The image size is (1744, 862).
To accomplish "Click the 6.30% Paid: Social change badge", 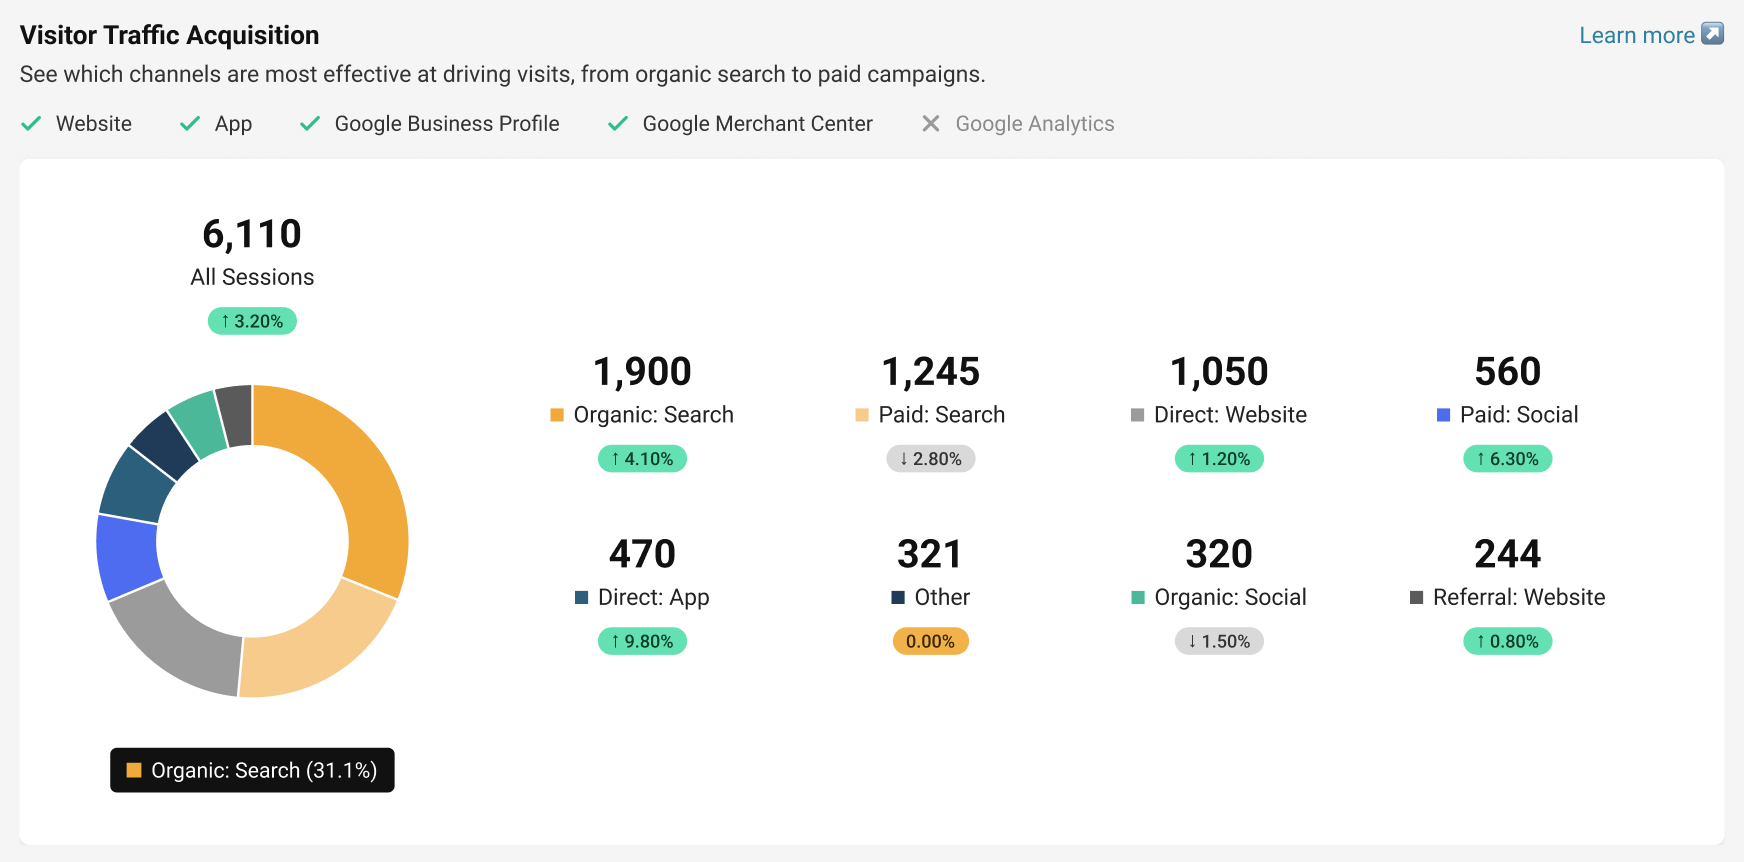I will pos(1508,459).
